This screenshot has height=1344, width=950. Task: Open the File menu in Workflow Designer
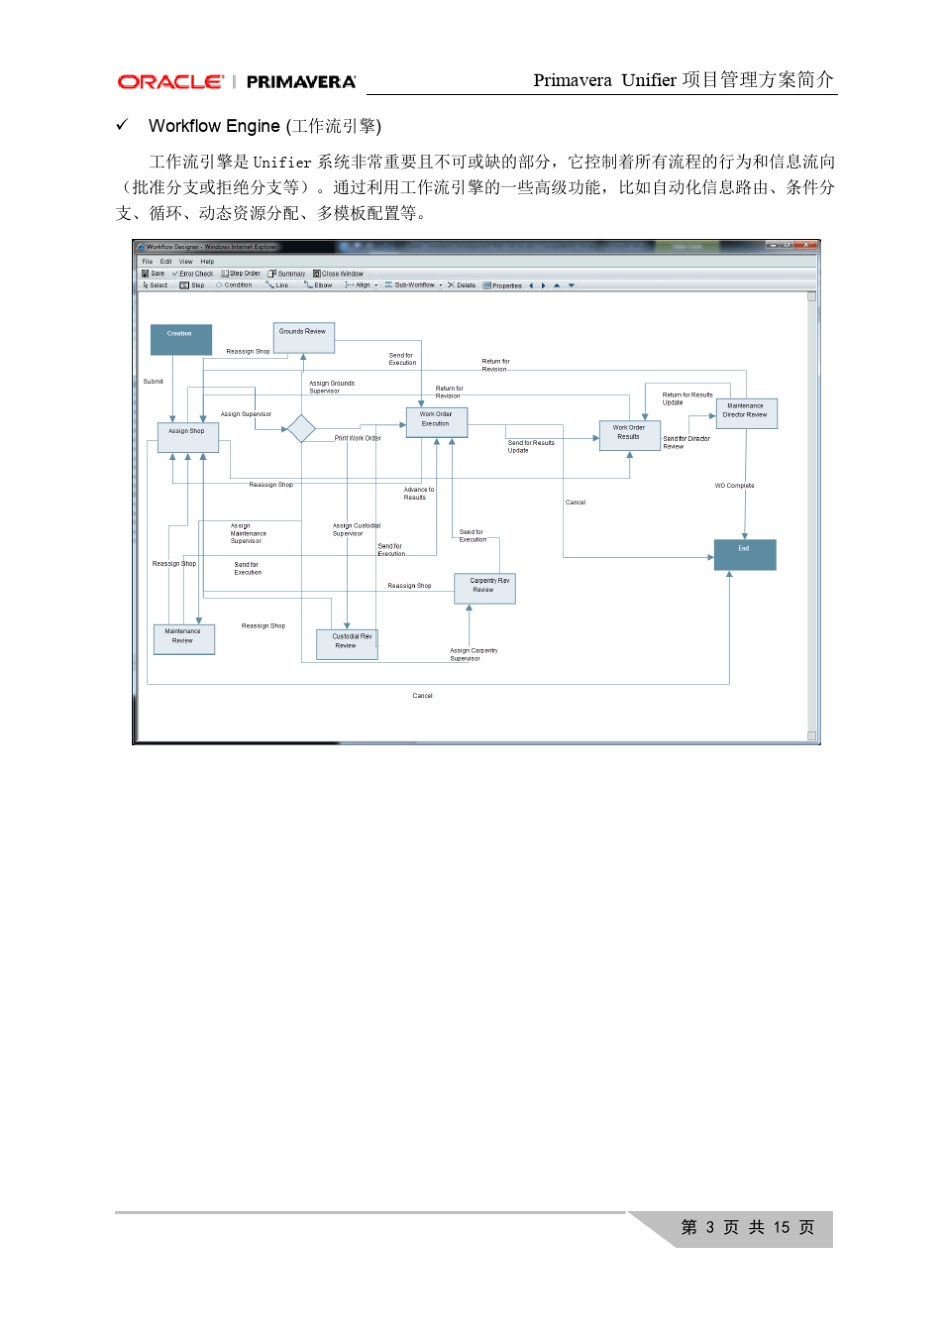pos(147,262)
